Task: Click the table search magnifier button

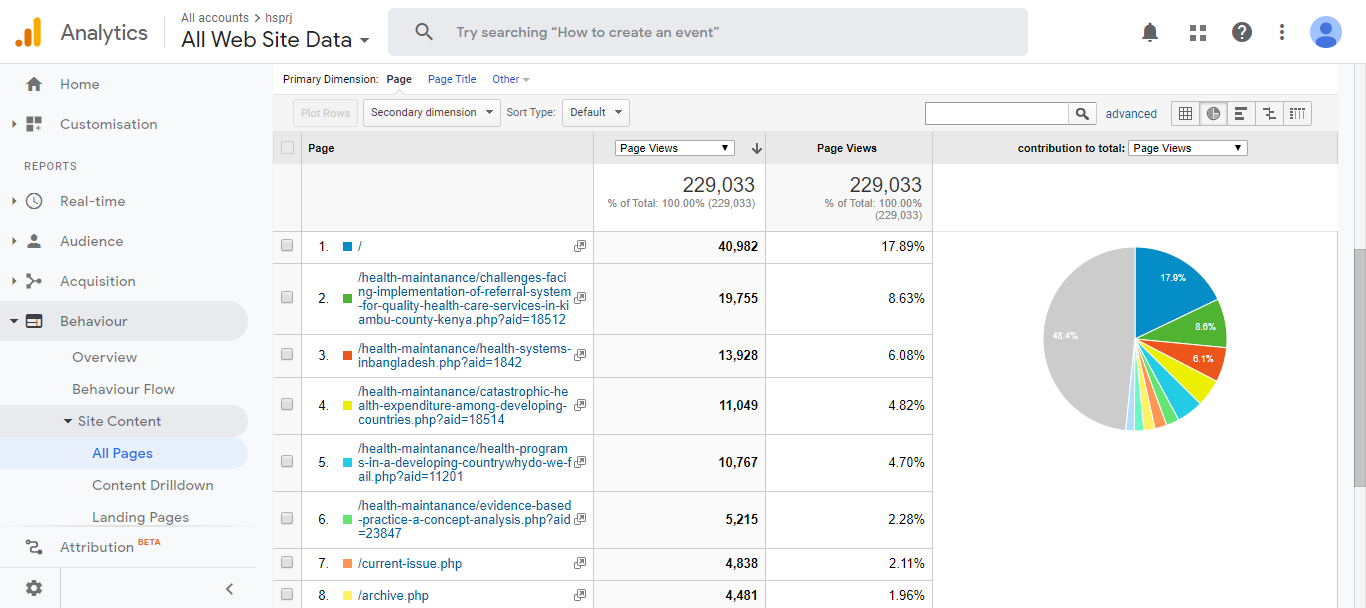Action: click(x=1081, y=113)
